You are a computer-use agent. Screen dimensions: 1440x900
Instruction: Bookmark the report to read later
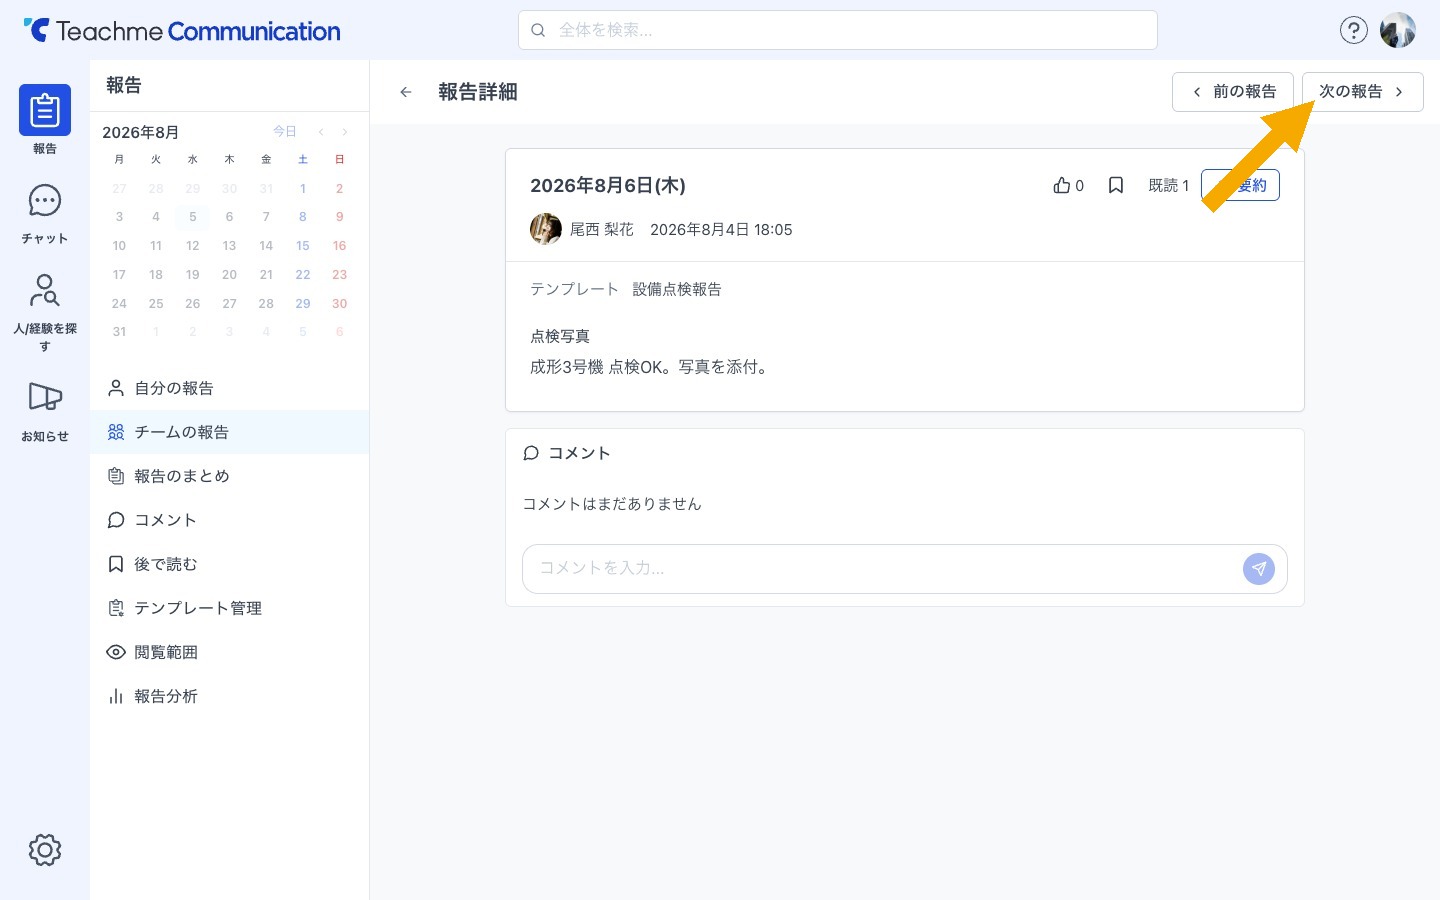(x=1116, y=185)
